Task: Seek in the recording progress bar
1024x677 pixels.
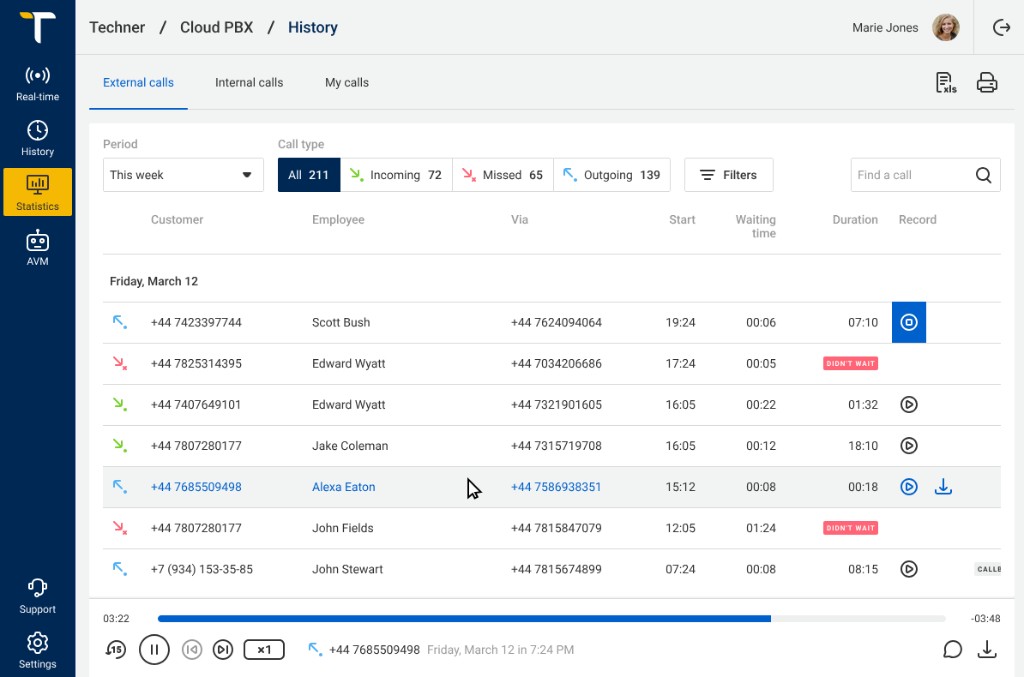Action: [551, 618]
